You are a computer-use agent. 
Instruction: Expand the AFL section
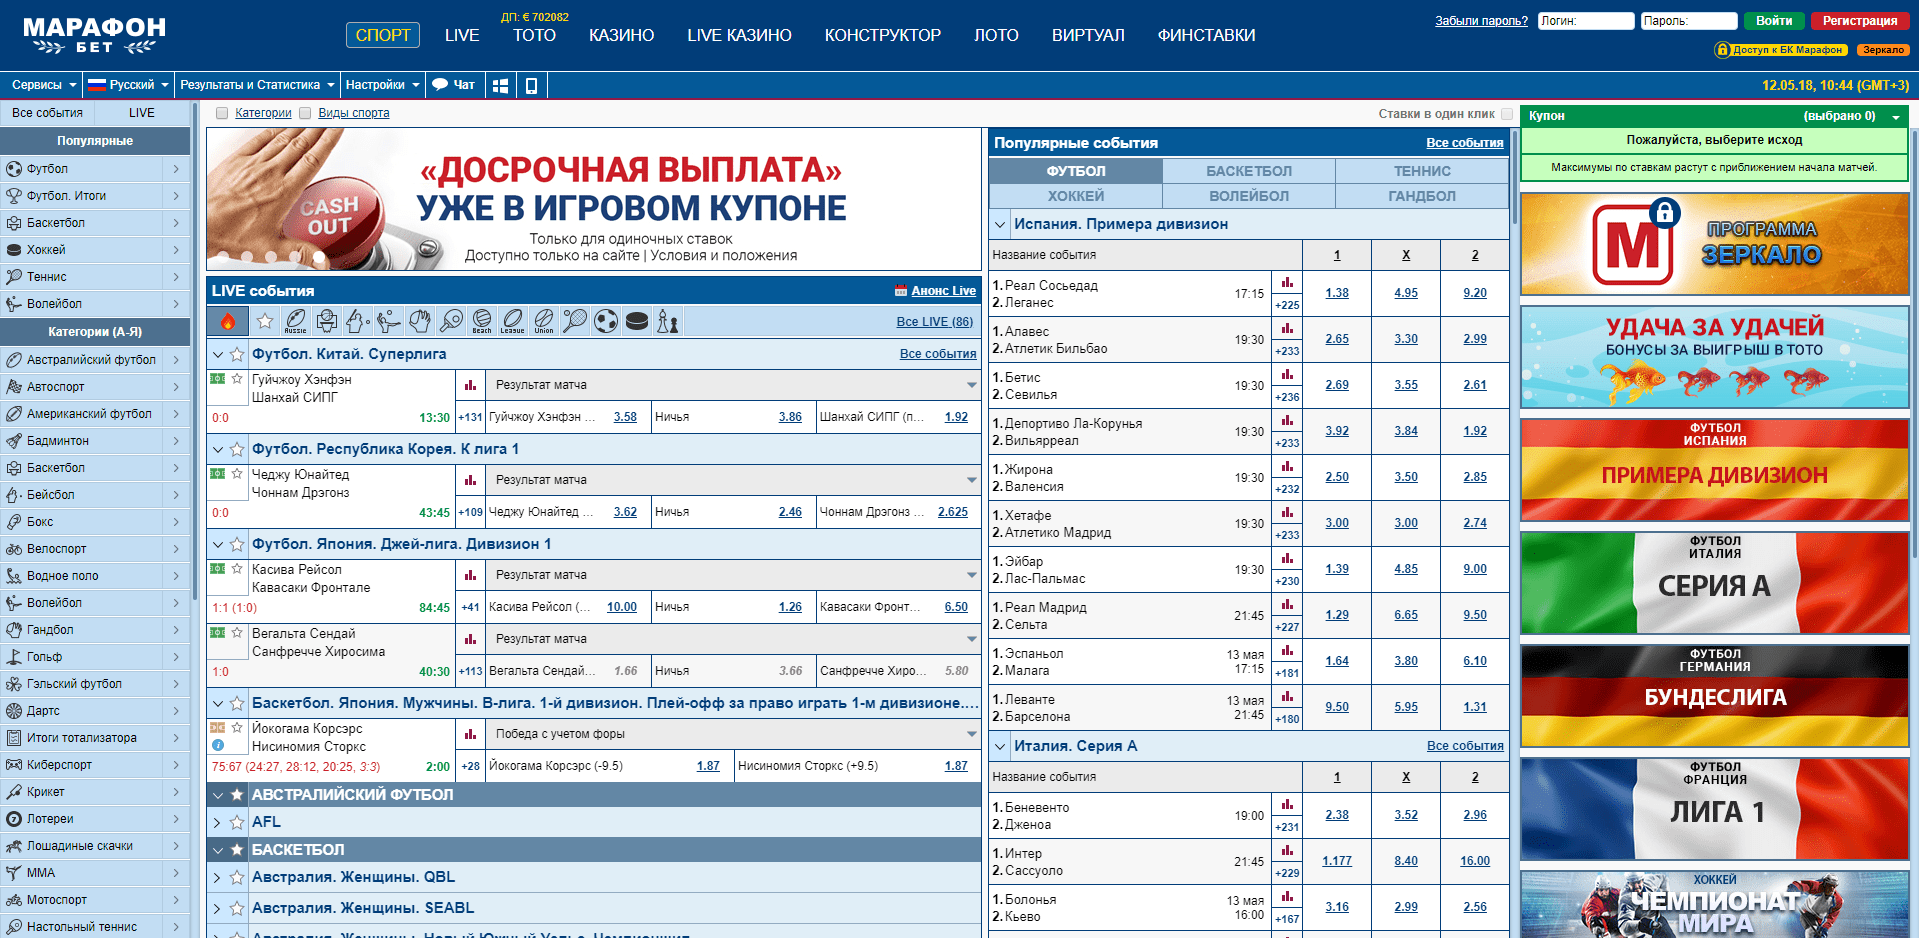pos(218,822)
